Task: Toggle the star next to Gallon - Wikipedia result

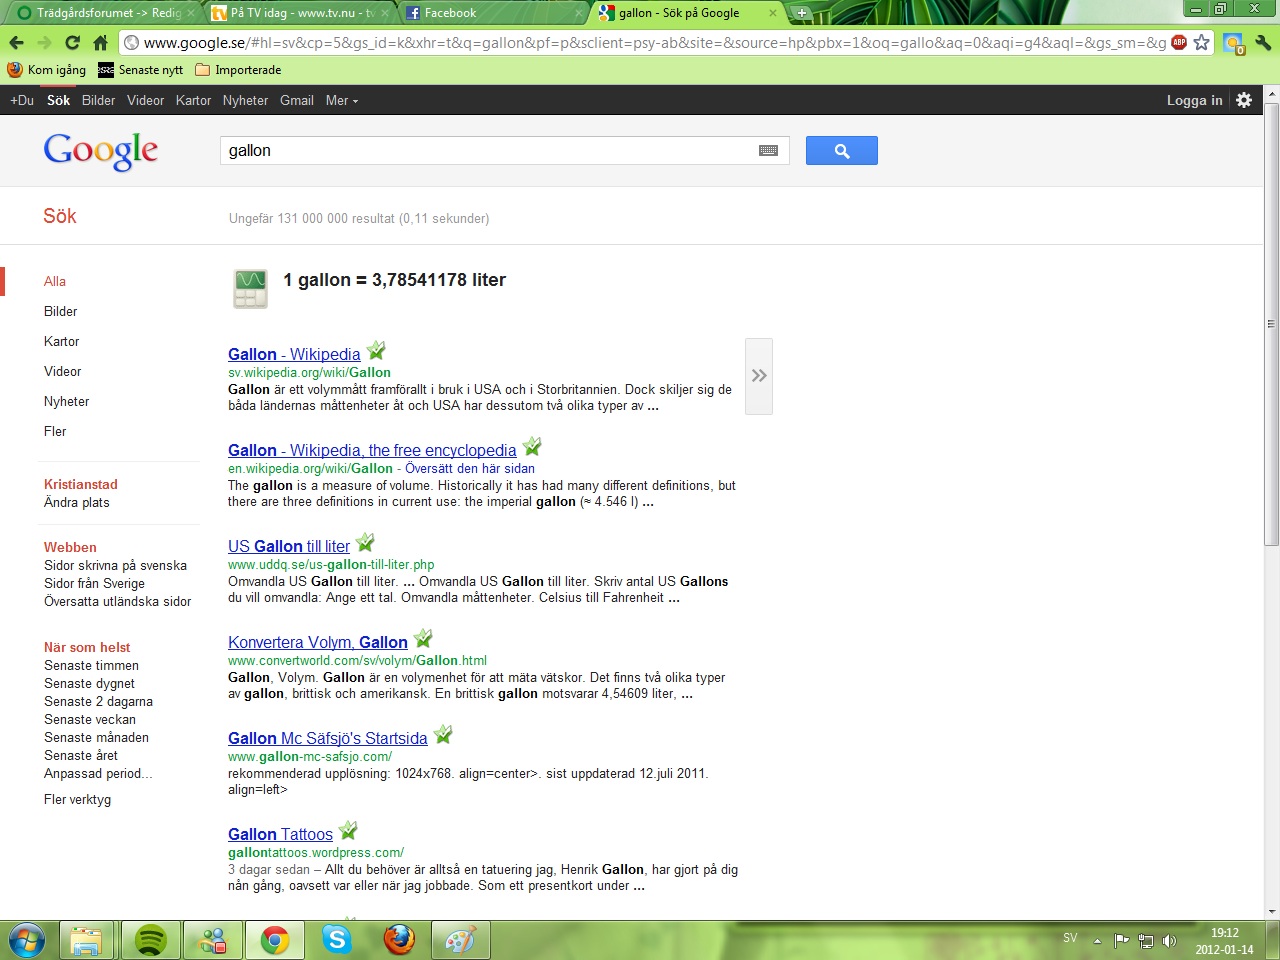Action: pyautogui.click(x=376, y=351)
